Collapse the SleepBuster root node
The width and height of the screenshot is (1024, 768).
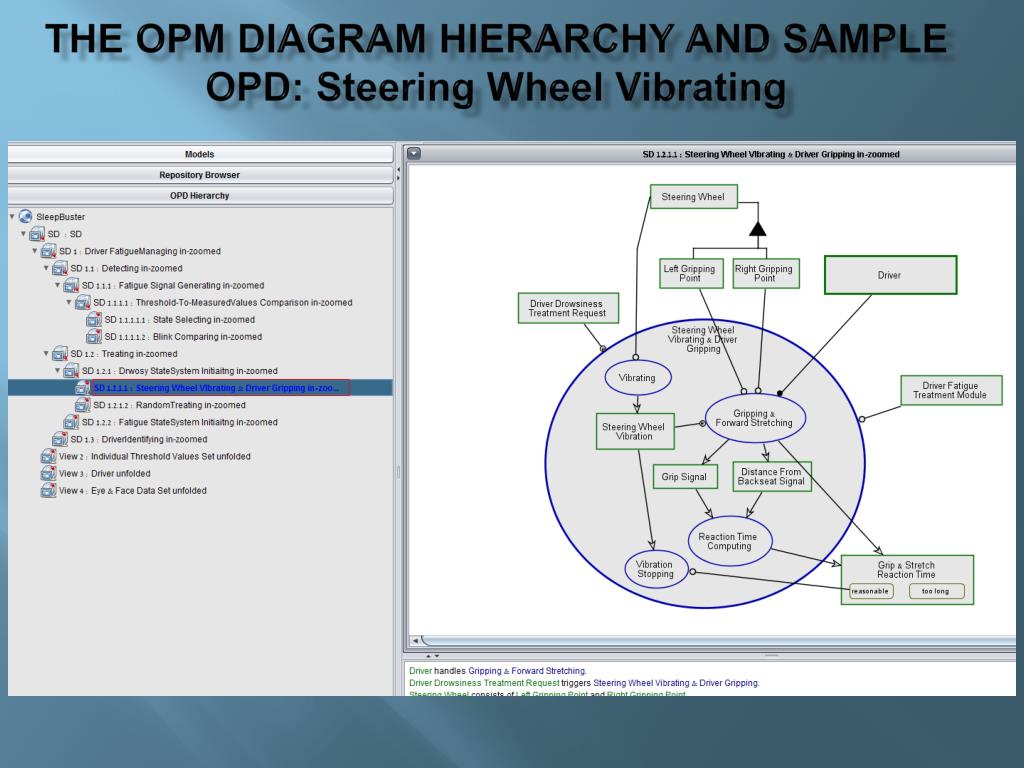[12, 216]
